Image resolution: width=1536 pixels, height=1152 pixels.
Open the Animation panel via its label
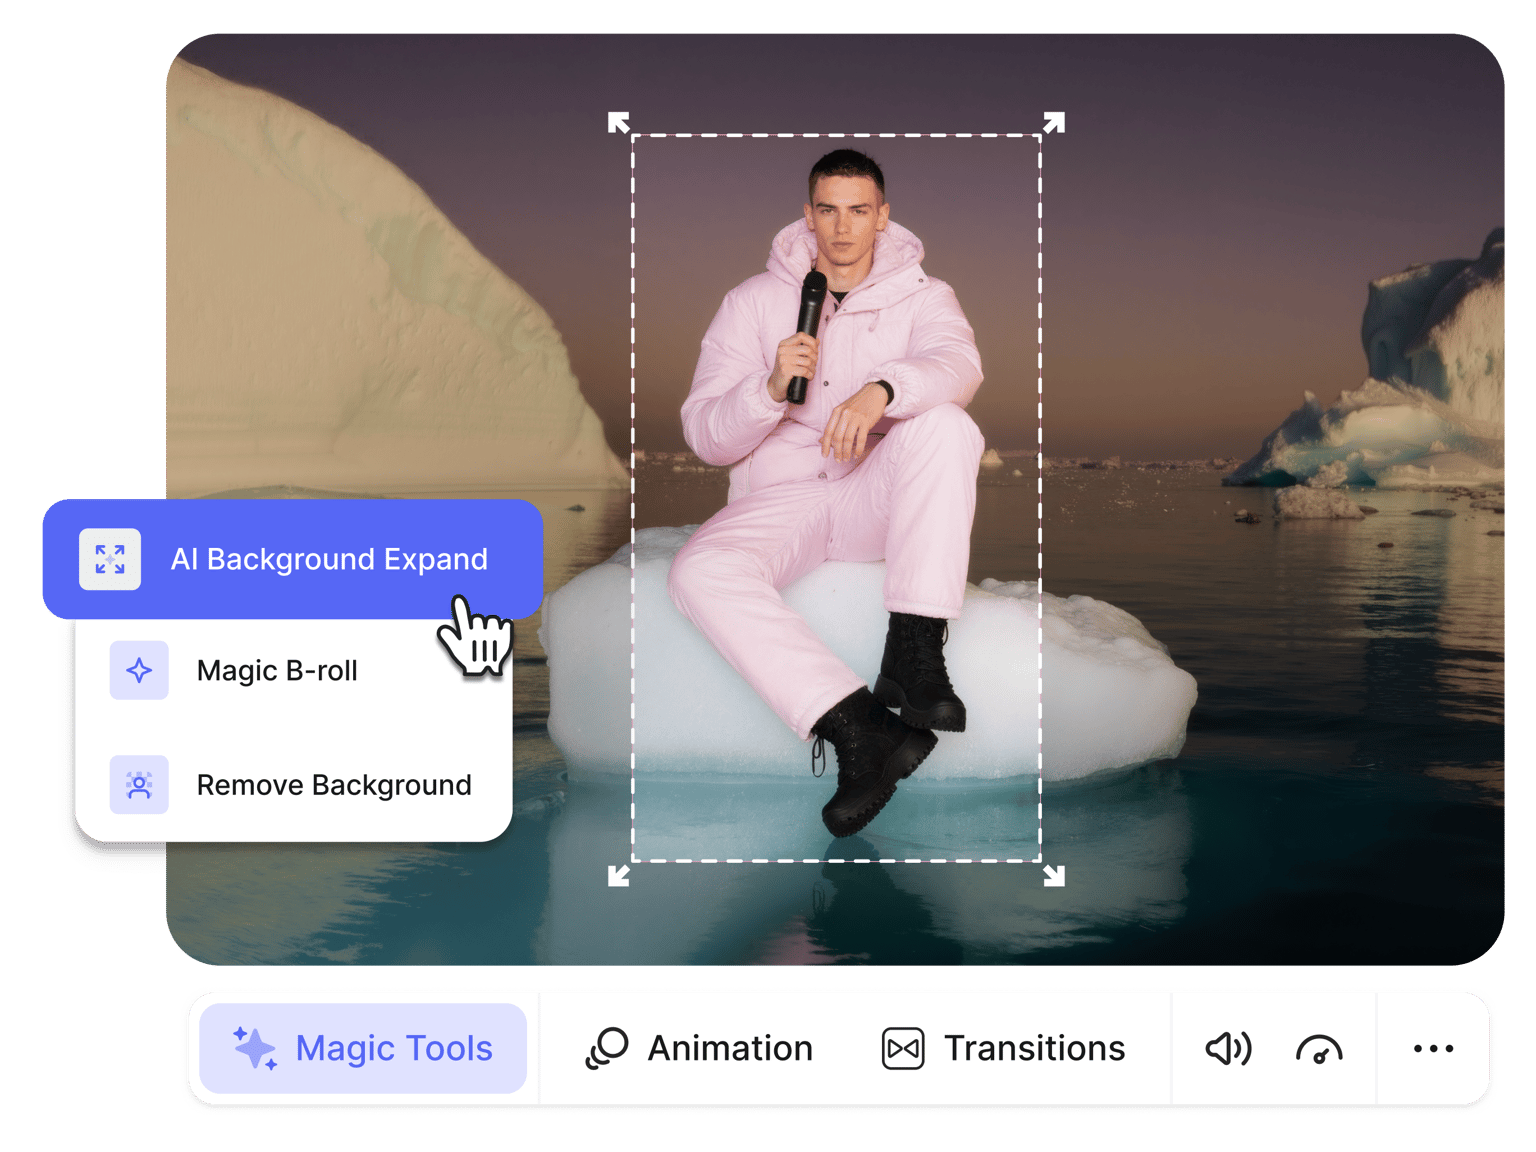click(730, 1048)
